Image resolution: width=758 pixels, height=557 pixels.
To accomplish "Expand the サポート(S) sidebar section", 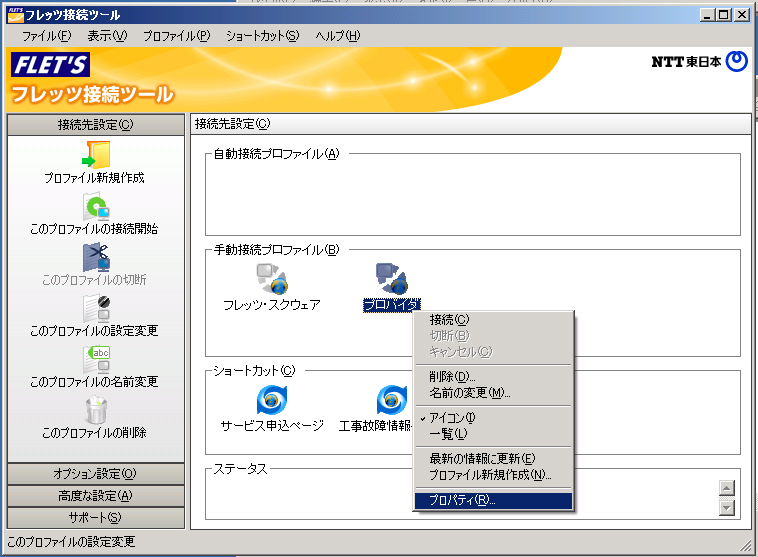I will click(96, 517).
